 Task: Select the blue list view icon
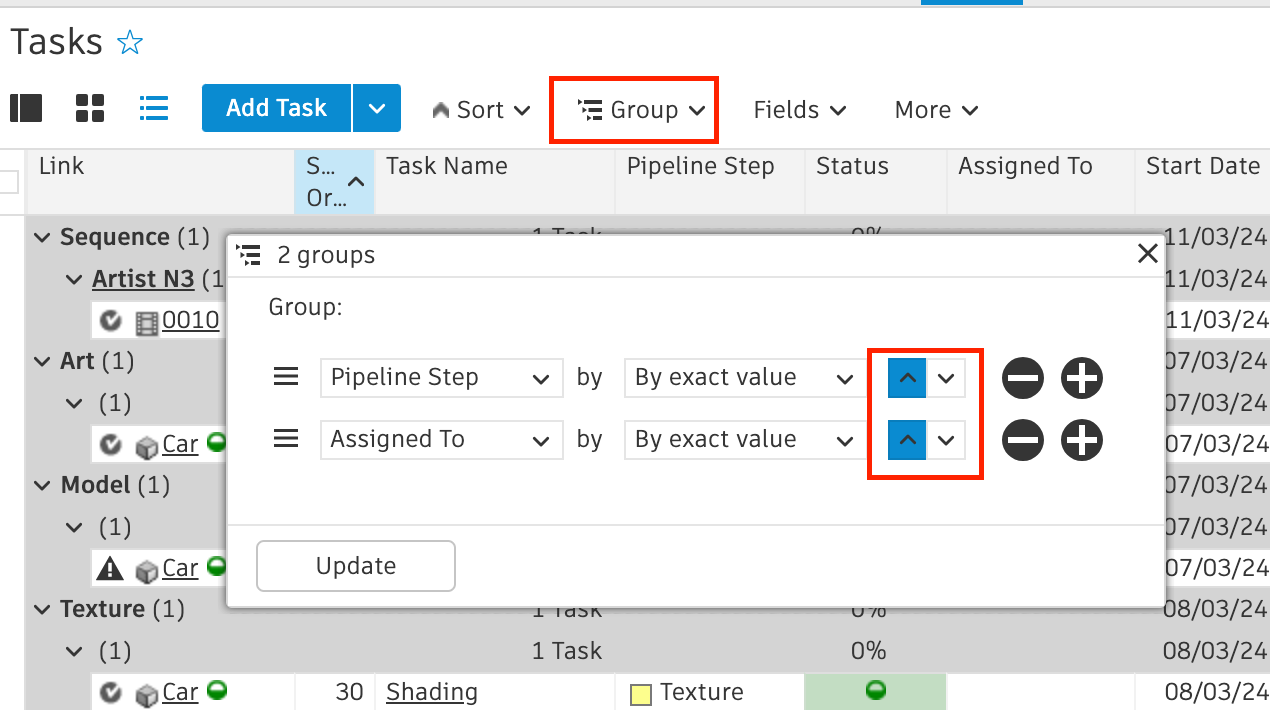click(x=154, y=108)
